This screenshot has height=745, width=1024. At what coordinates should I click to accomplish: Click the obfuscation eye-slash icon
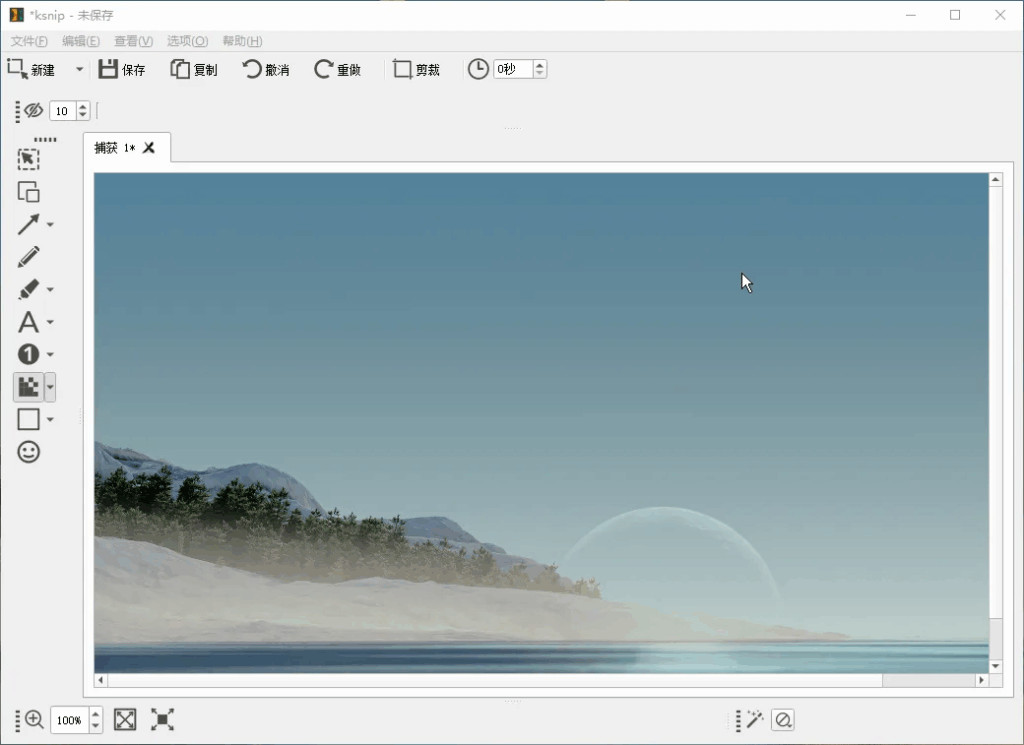tap(33, 110)
